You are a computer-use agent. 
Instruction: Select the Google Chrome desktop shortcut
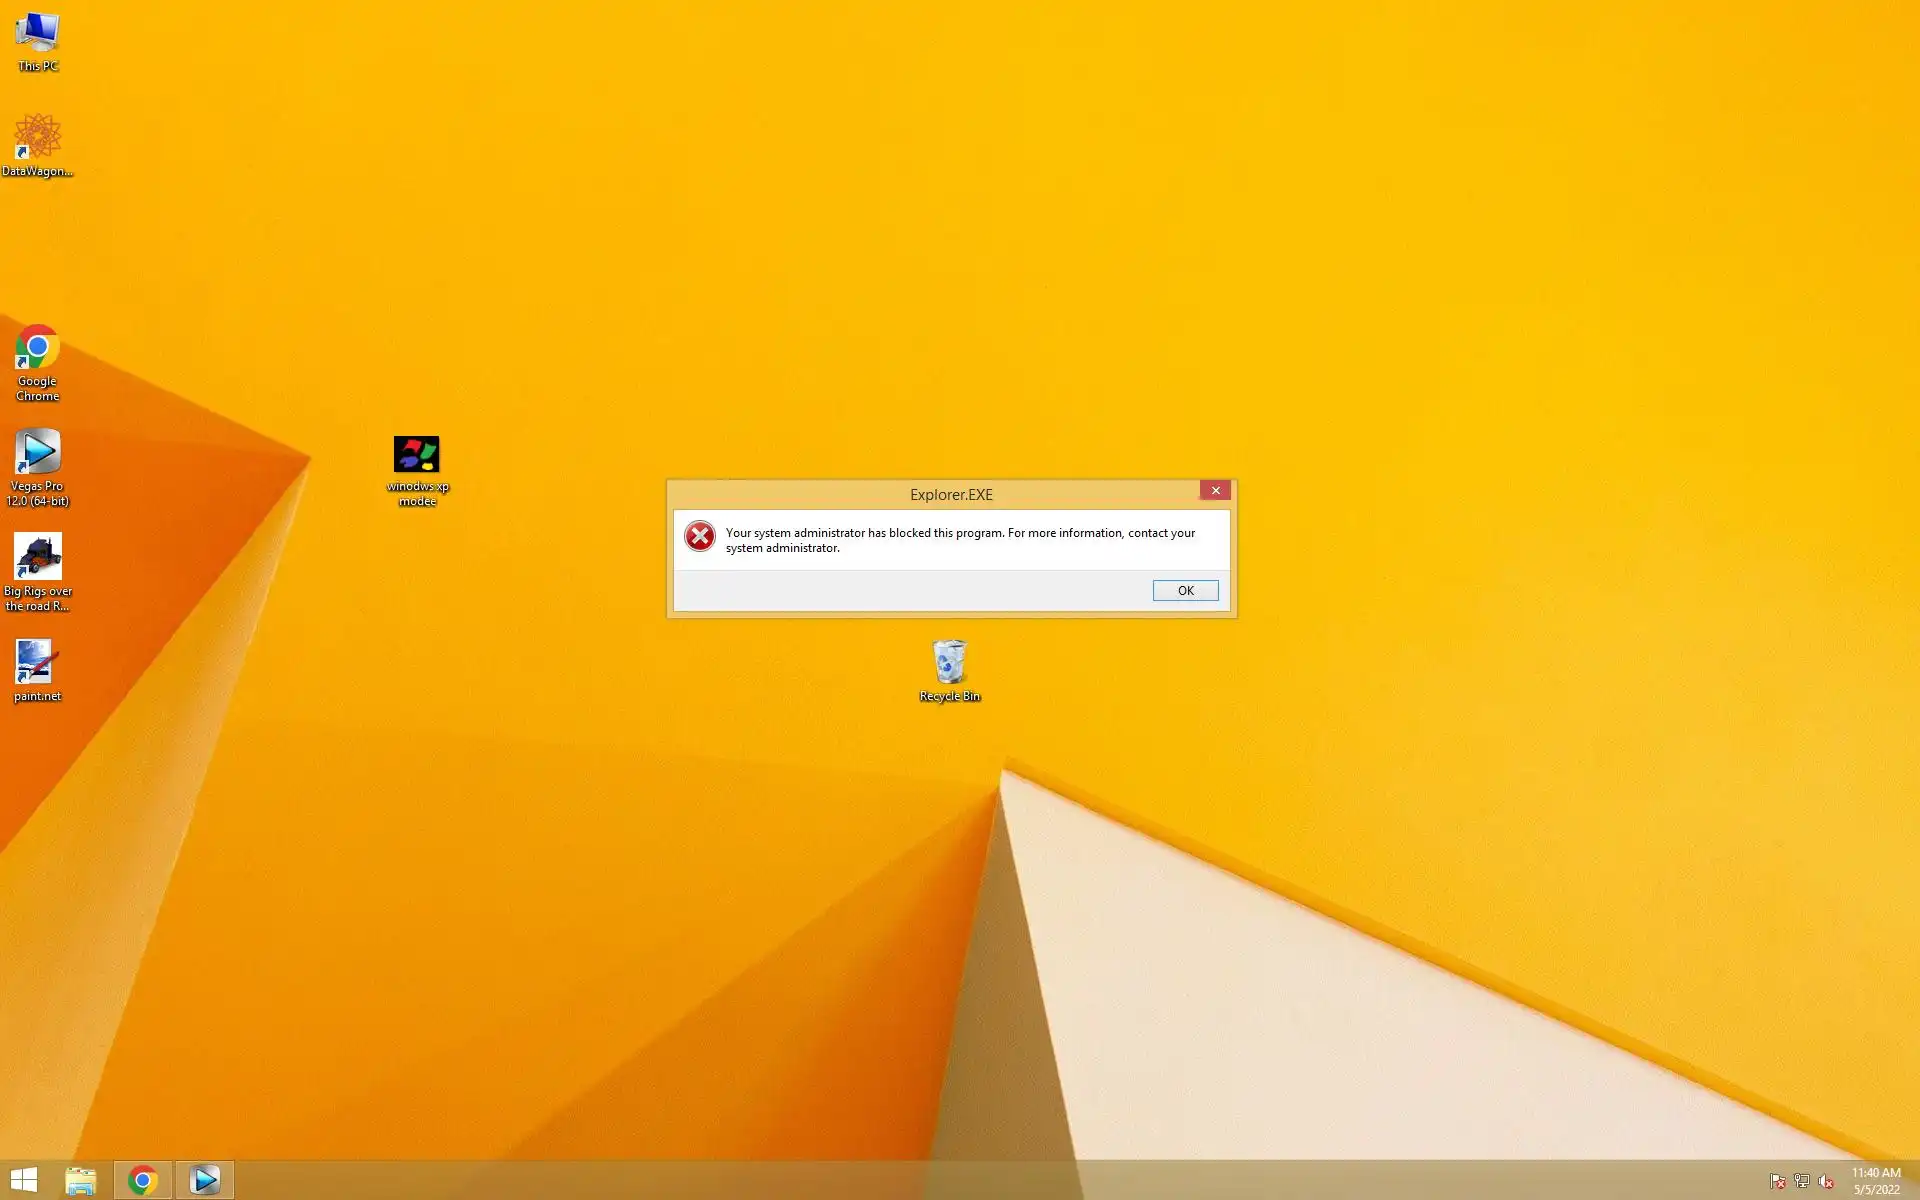pyautogui.click(x=37, y=361)
